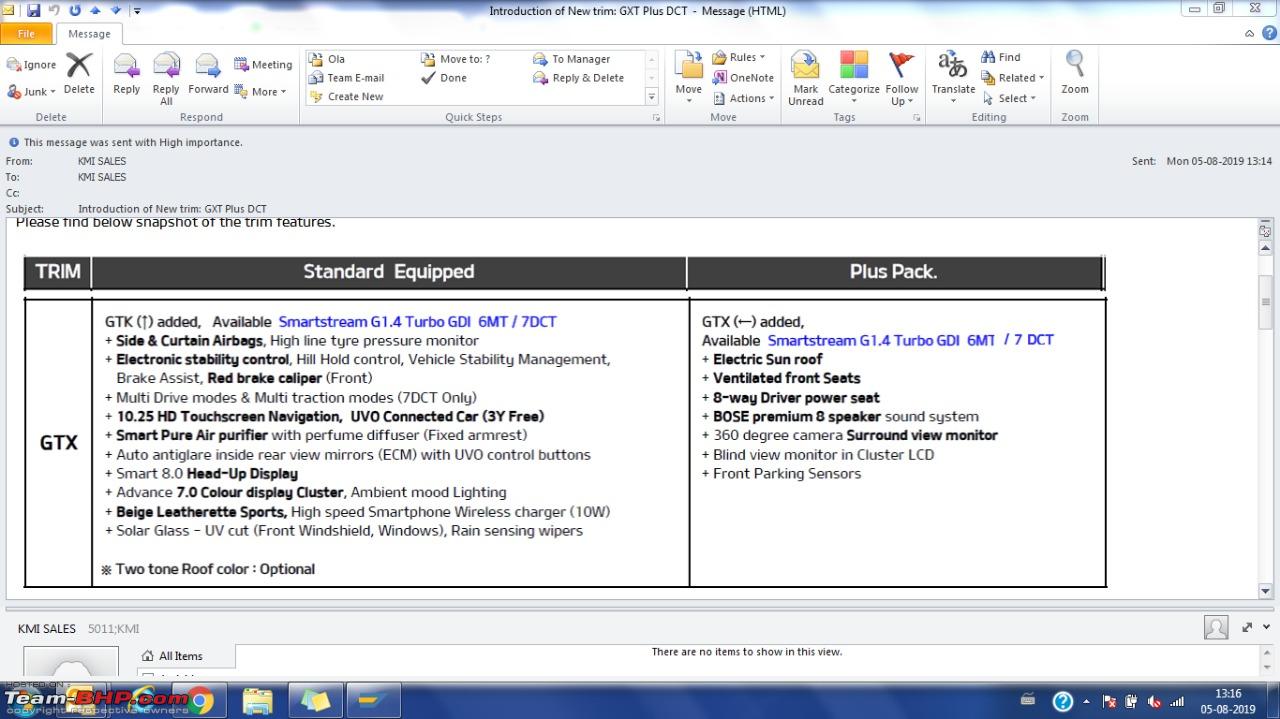Open the Related dropdown

pyautogui.click(x=1013, y=78)
